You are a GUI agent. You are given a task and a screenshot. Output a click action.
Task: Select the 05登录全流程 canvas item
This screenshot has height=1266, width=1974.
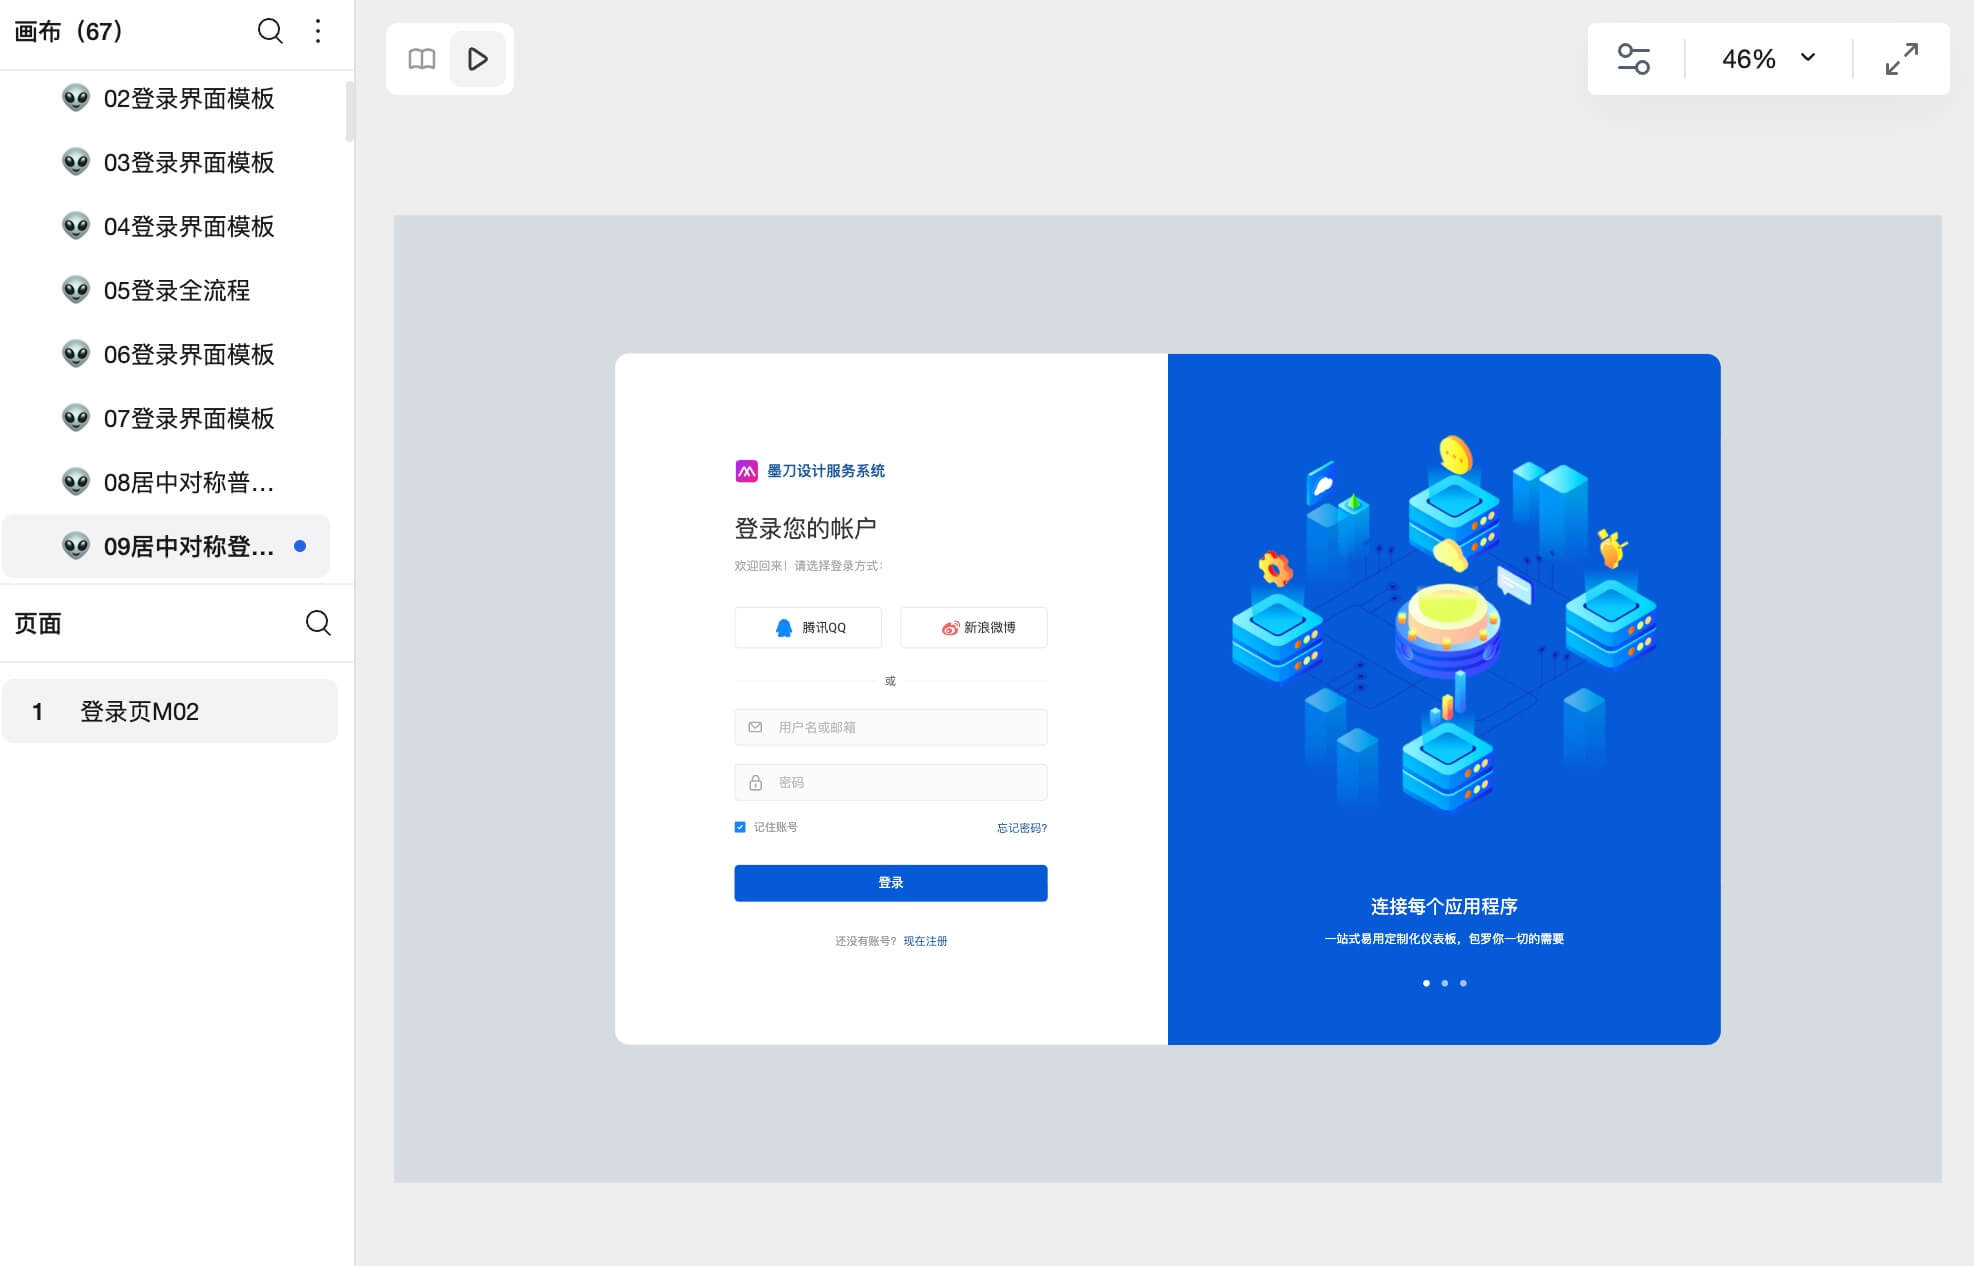click(x=178, y=290)
